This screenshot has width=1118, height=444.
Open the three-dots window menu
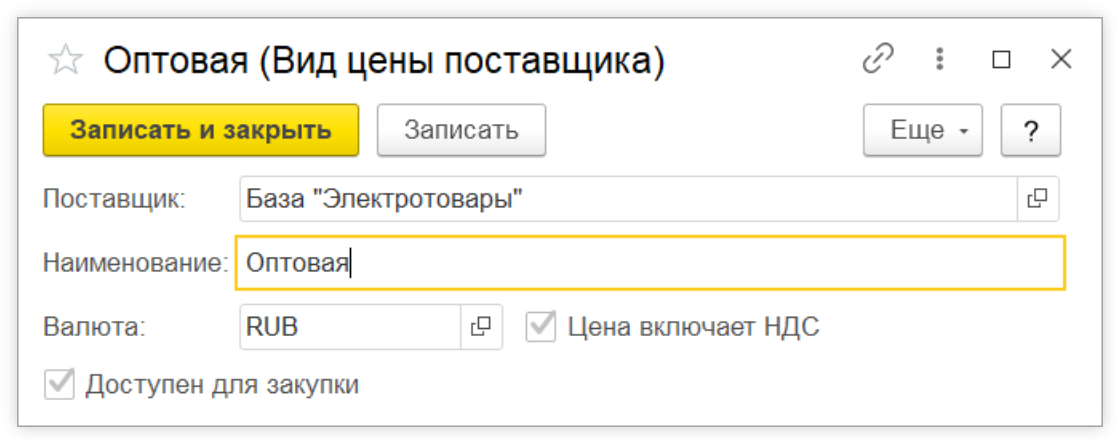[x=940, y=59]
